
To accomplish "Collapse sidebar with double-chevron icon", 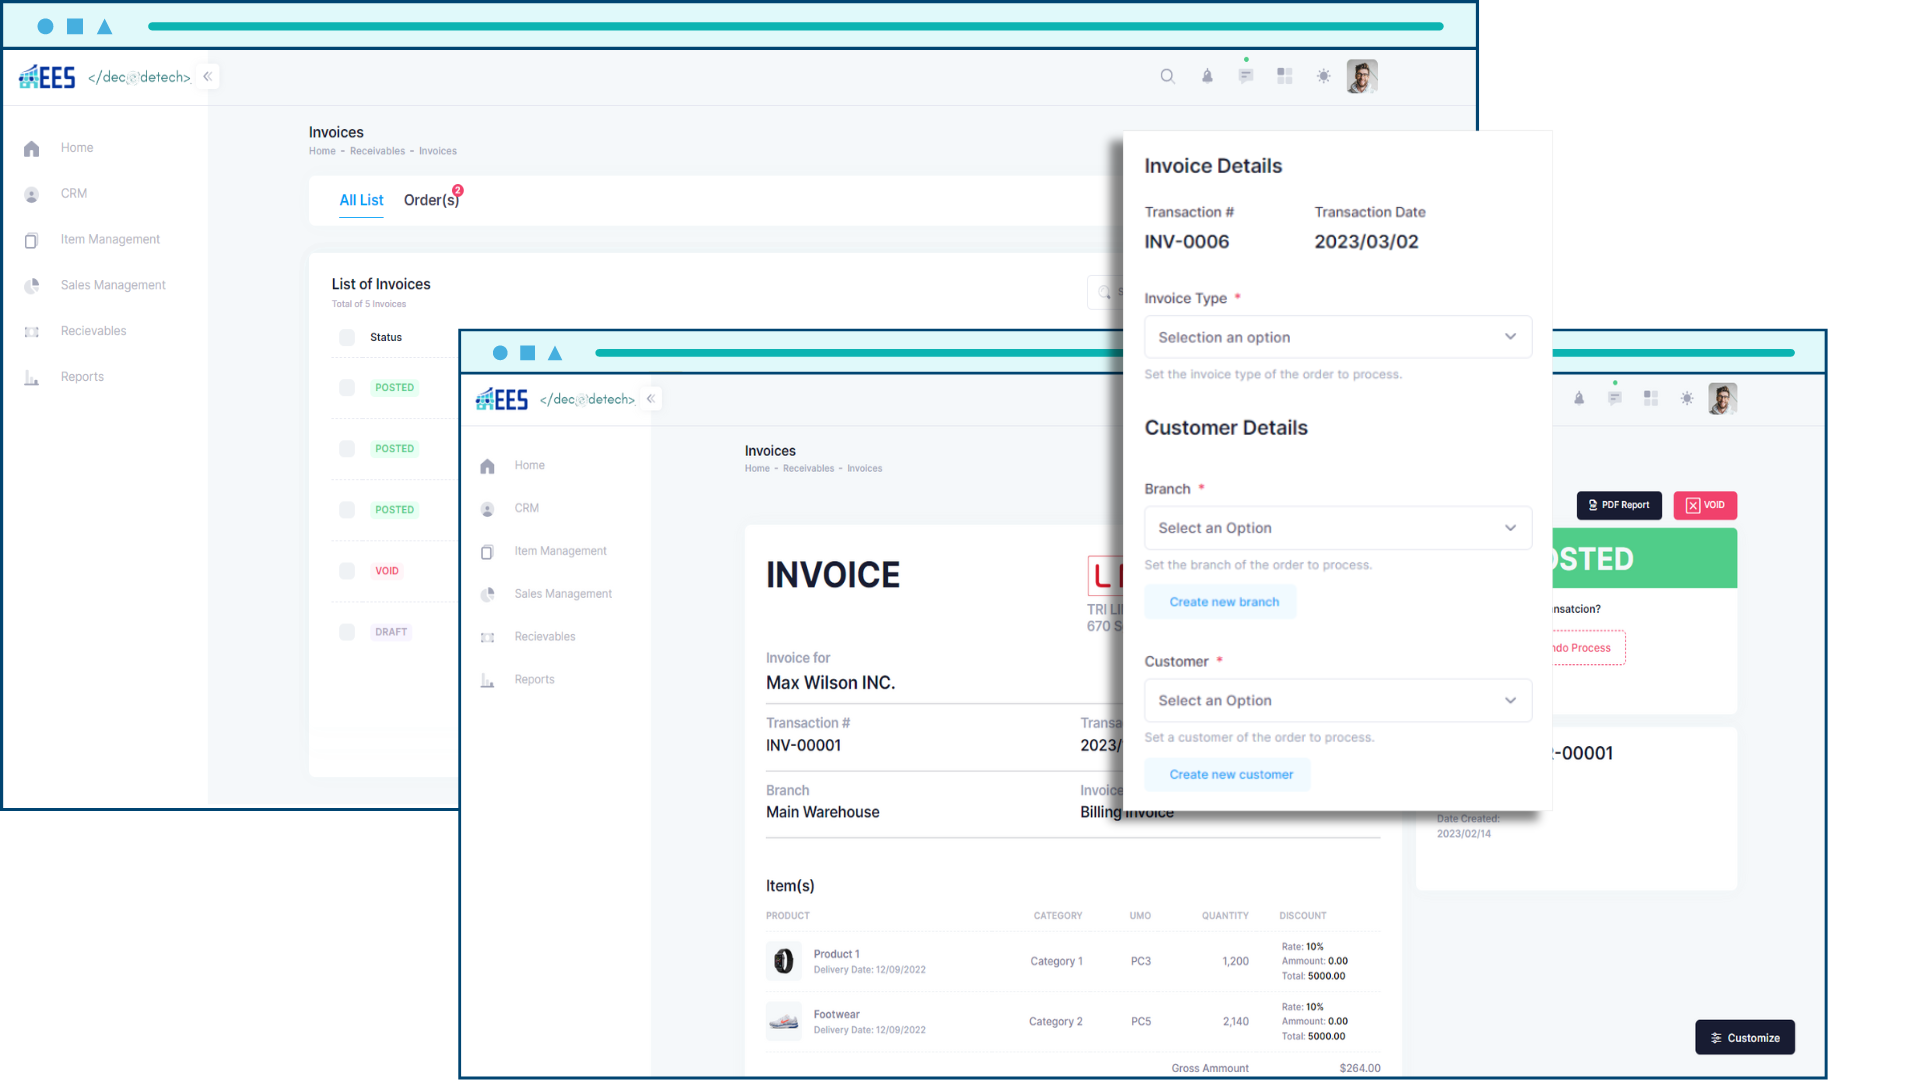I will pyautogui.click(x=208, y=77).
